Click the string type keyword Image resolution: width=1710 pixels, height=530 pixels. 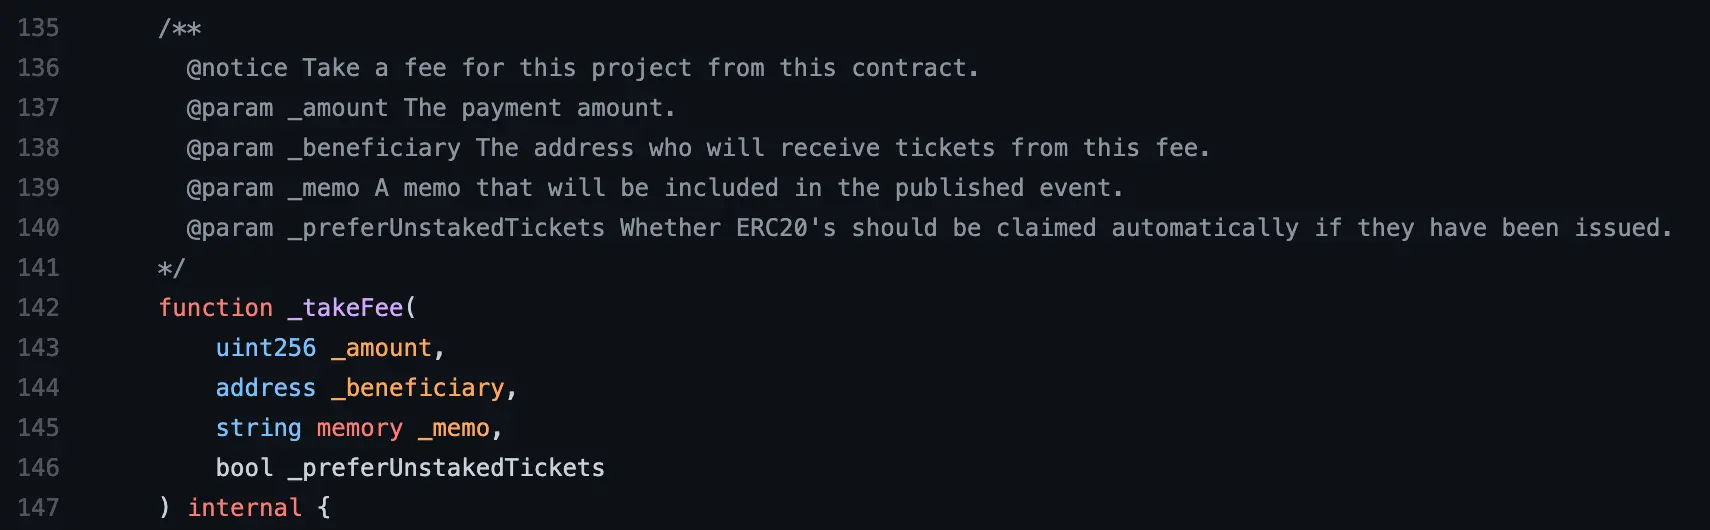(x=258, y=428)
